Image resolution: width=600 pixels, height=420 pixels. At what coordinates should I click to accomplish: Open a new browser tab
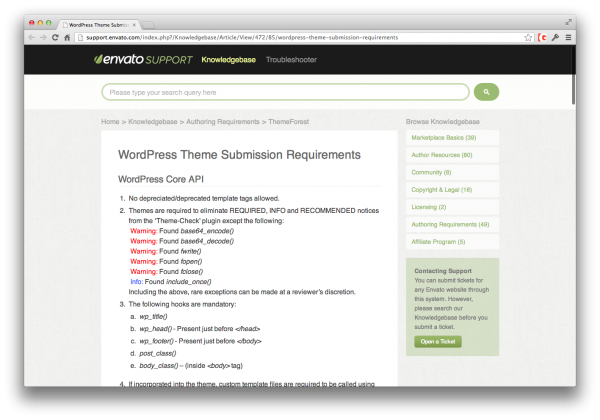[148, 25]
